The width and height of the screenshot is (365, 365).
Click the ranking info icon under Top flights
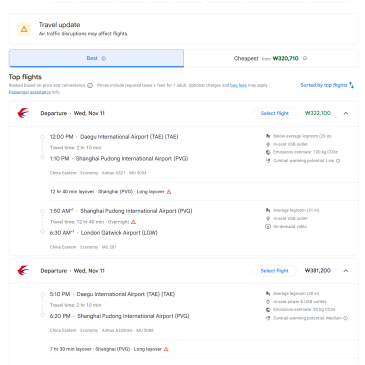pos(90,85)
